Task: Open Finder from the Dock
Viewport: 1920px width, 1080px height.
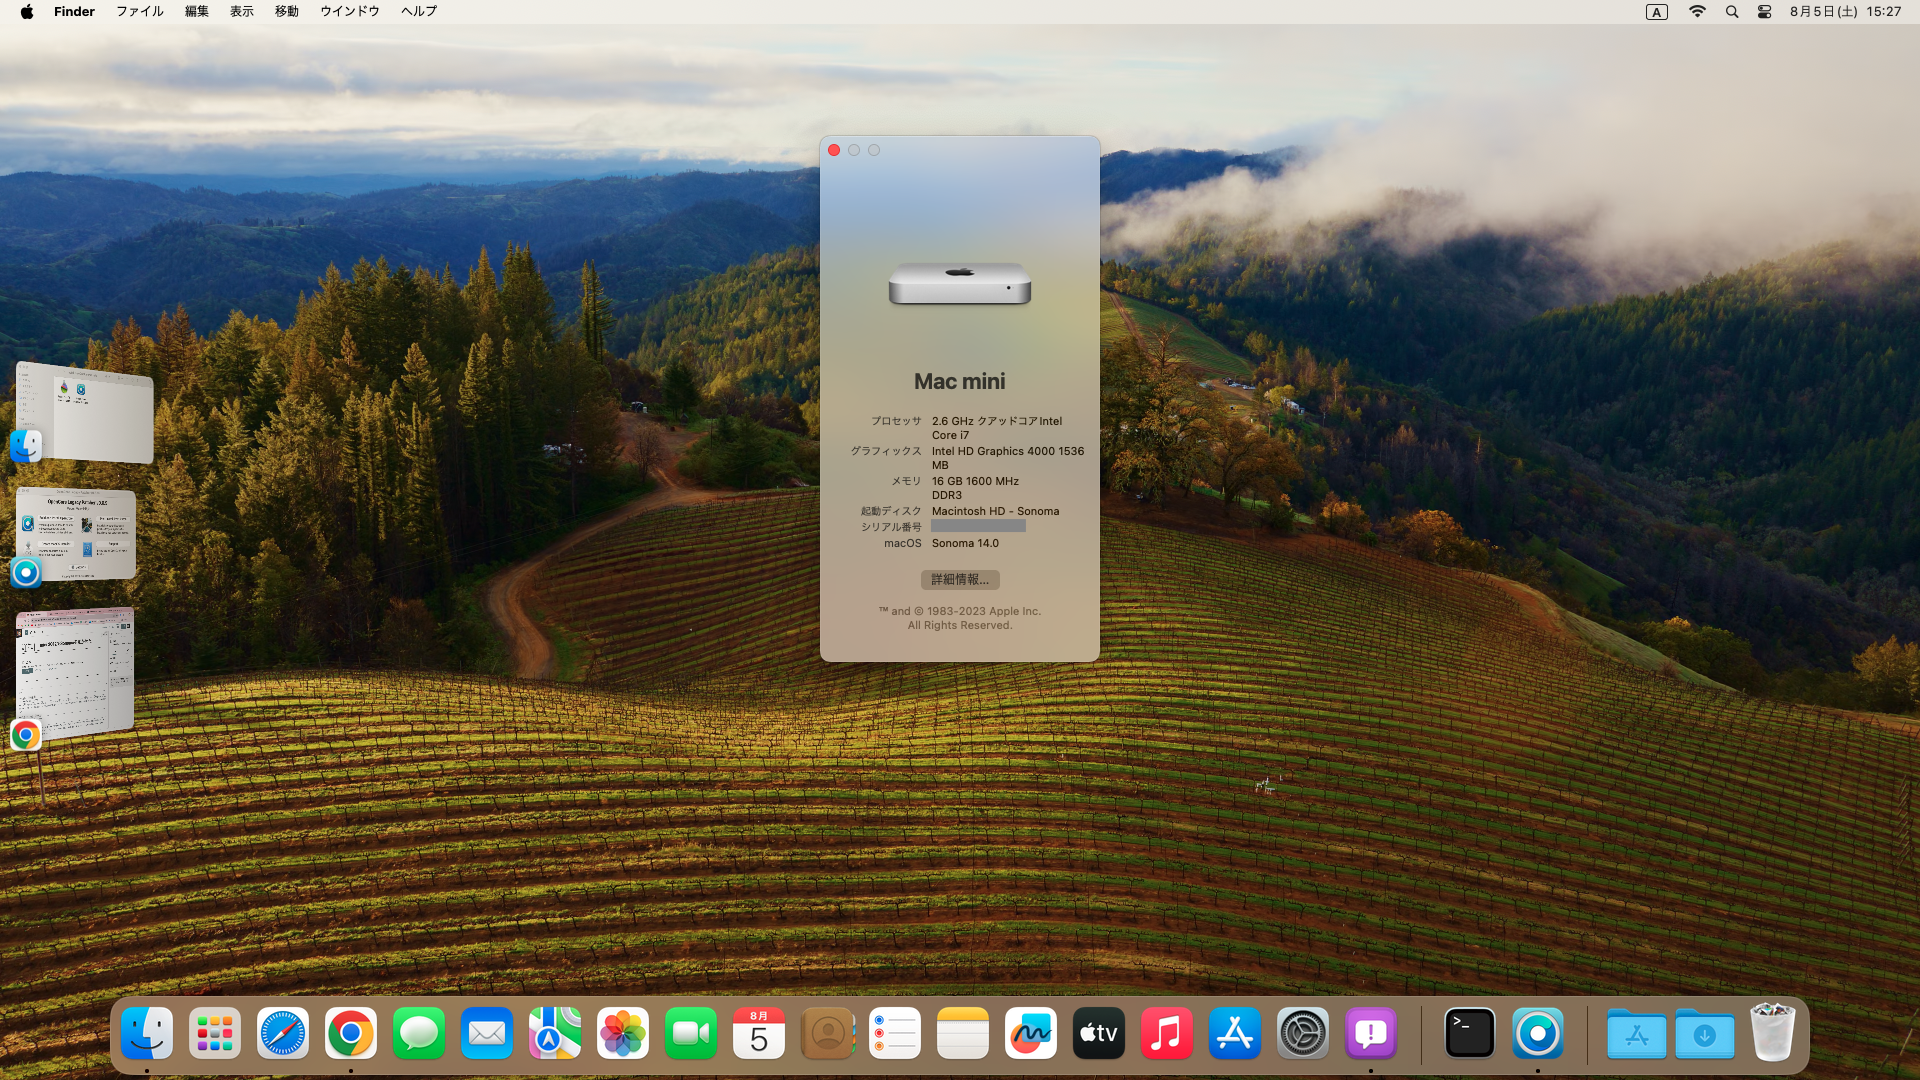Action: [x=147, y=1033]
